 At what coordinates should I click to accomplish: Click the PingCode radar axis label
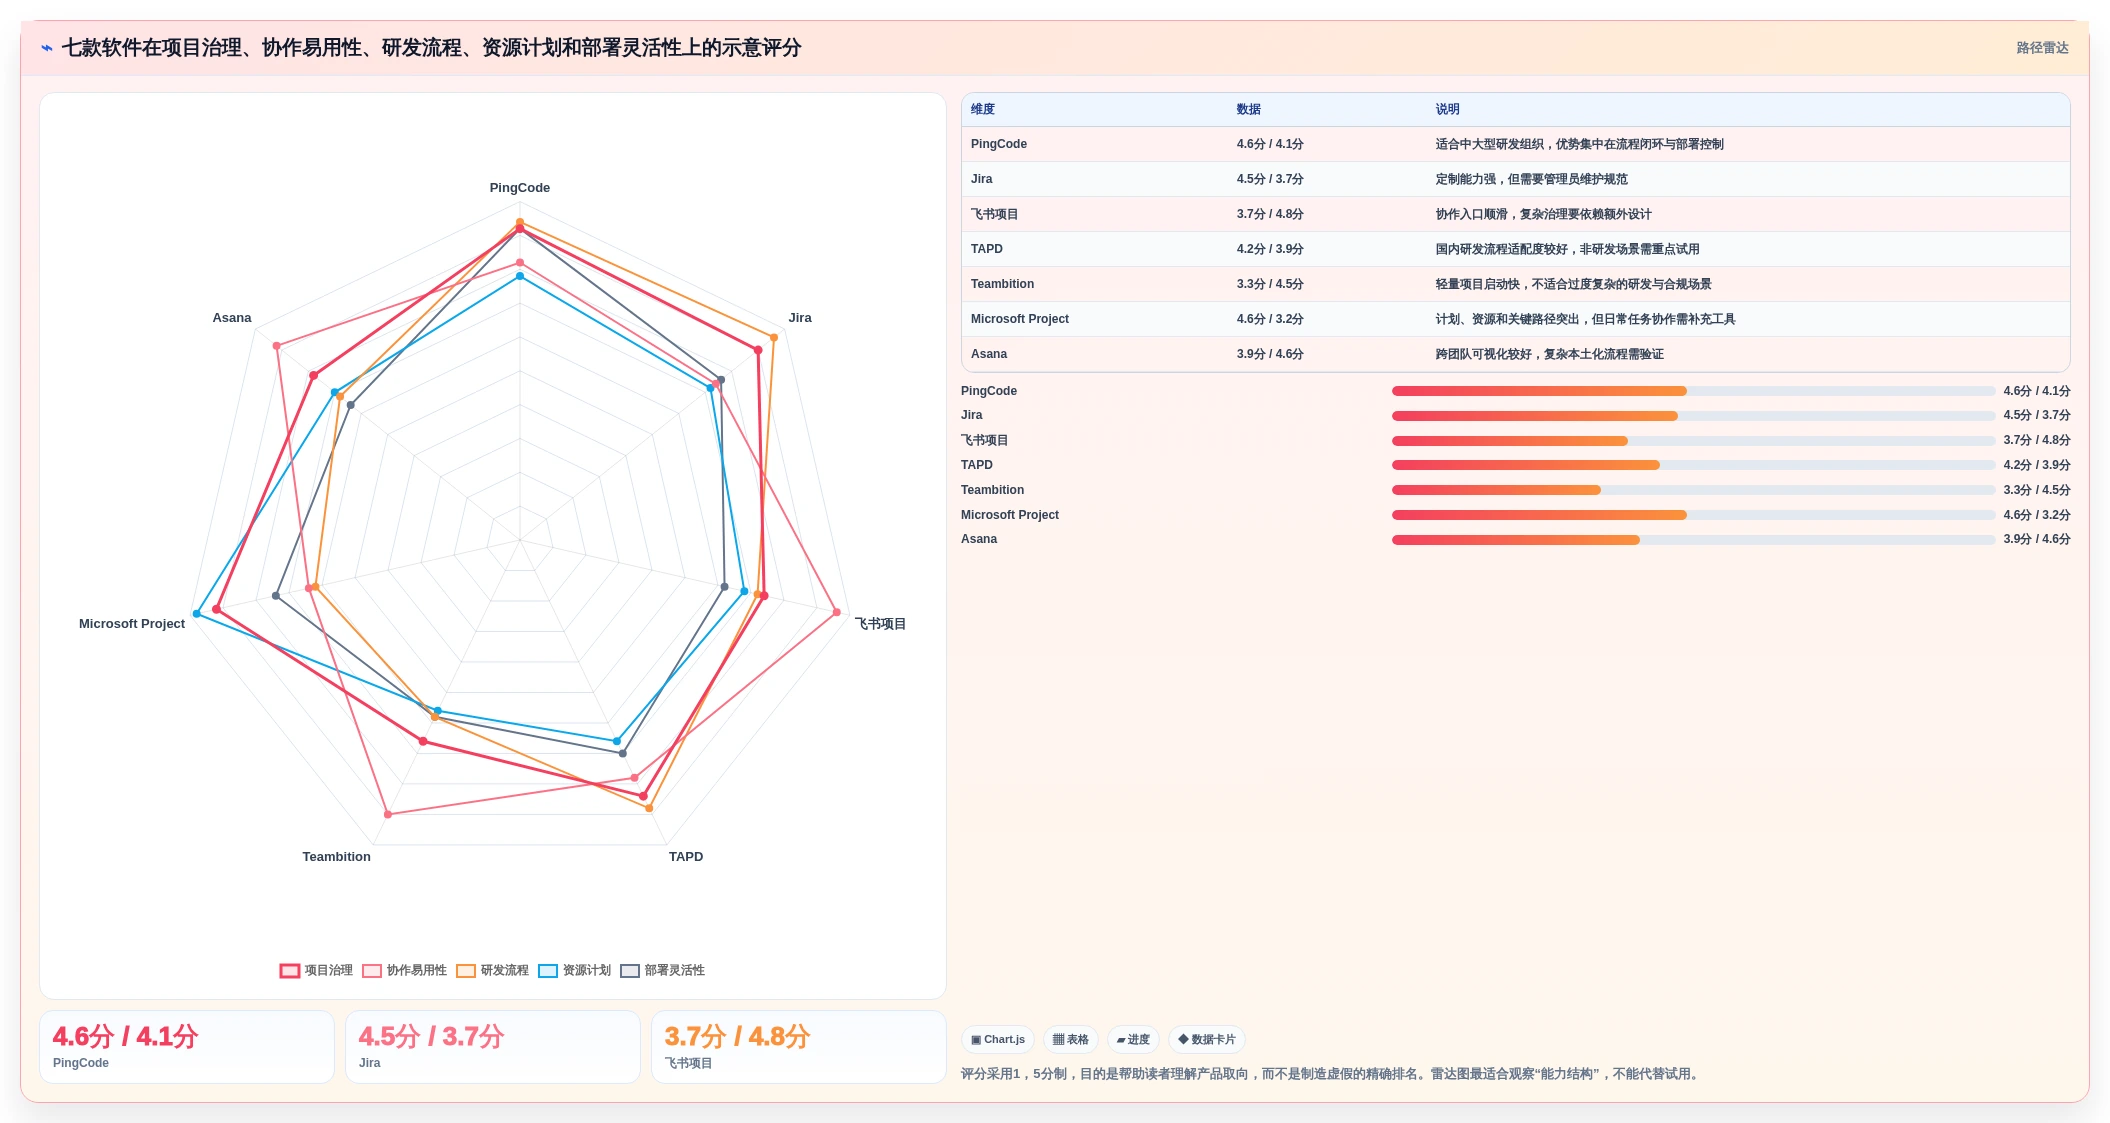click(x=520, y=188)
